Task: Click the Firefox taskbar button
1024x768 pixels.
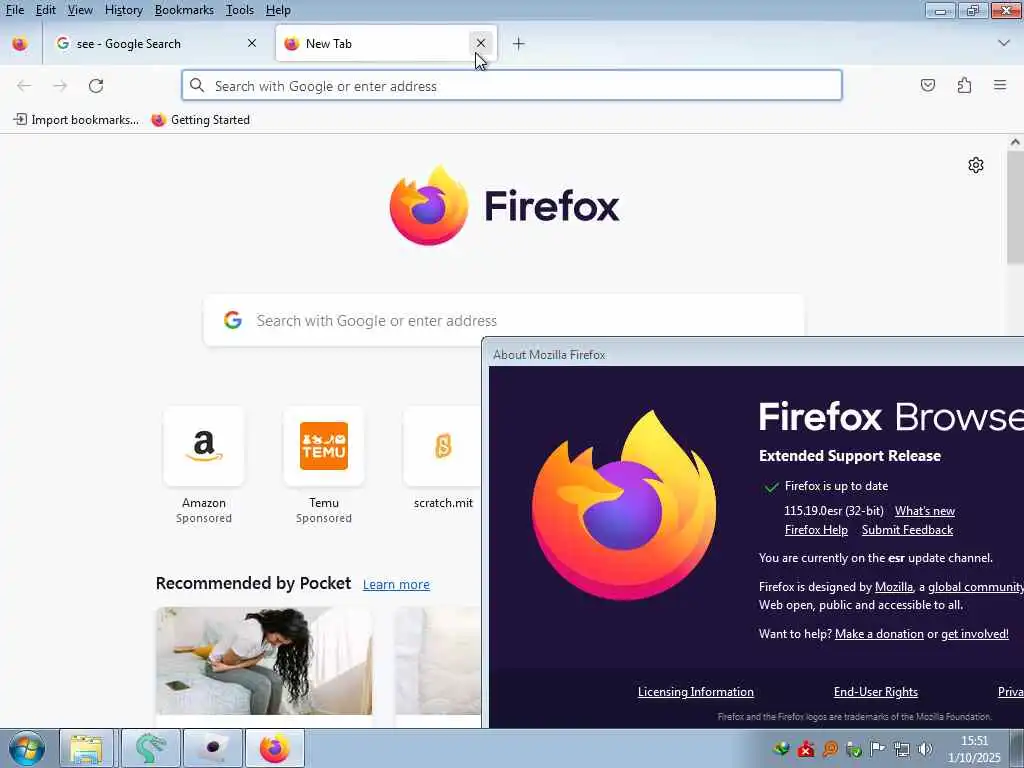Action: [x=275, y=748]
